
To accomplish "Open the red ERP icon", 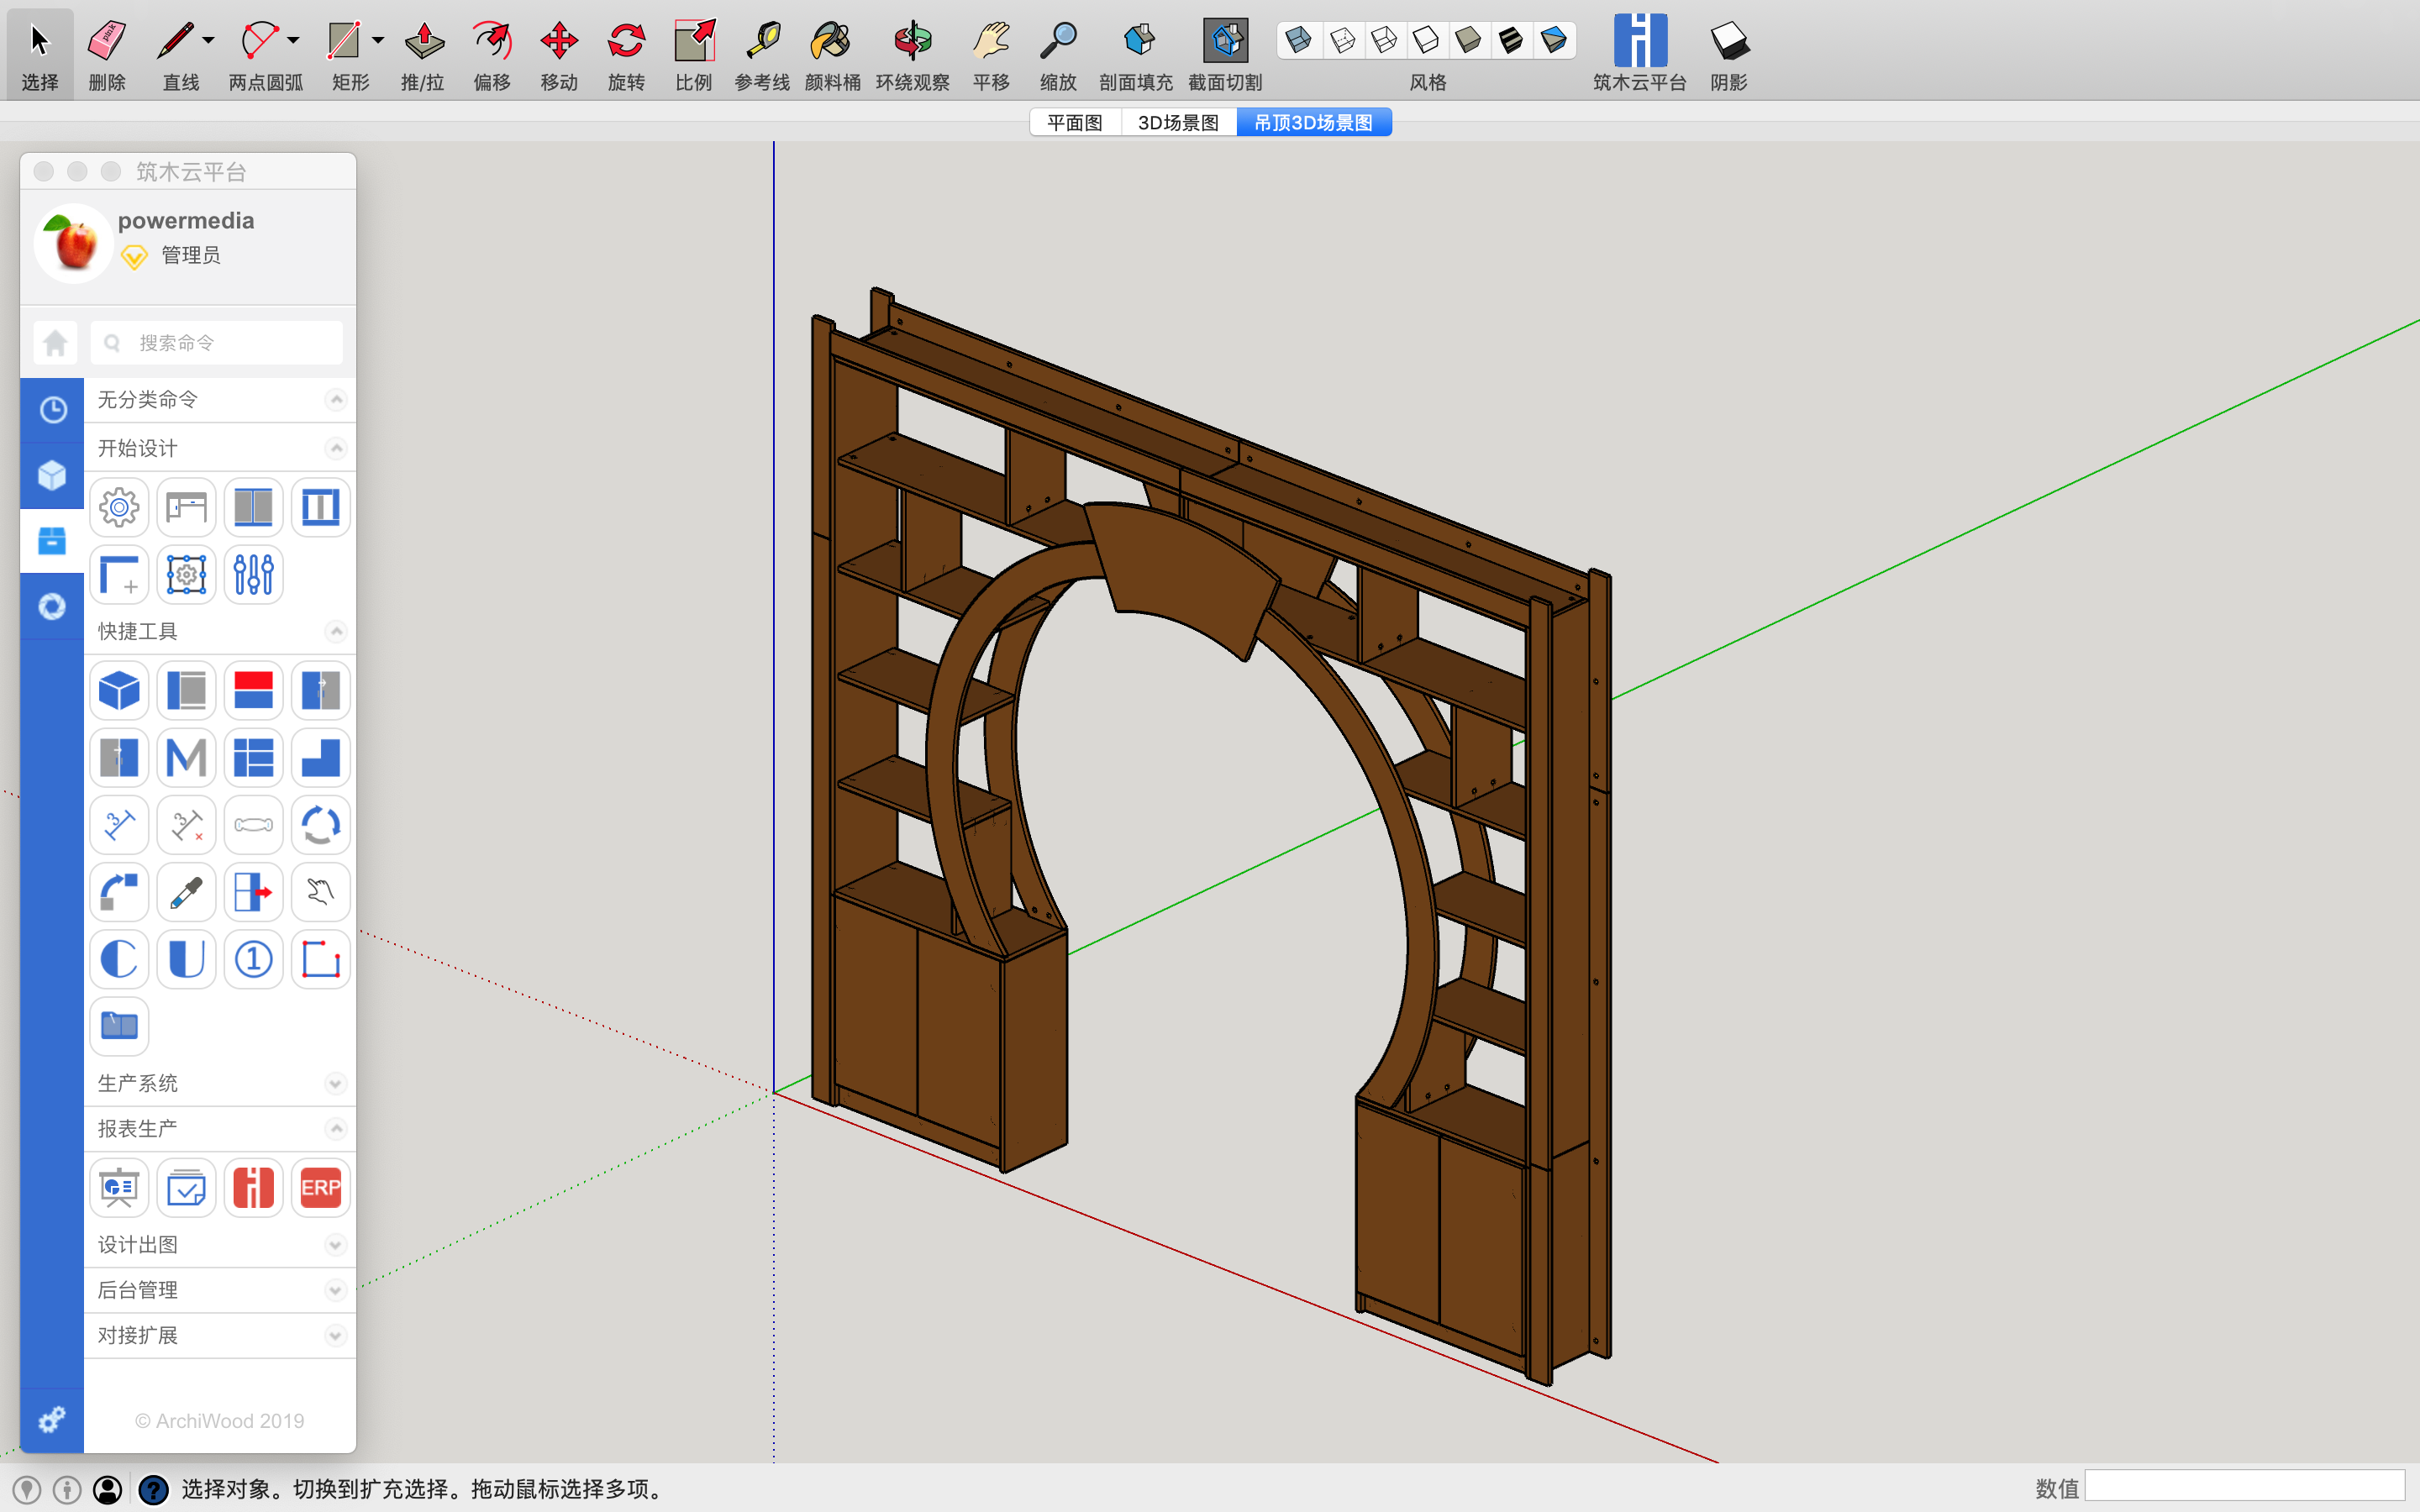I will (x=320, y=1188).
